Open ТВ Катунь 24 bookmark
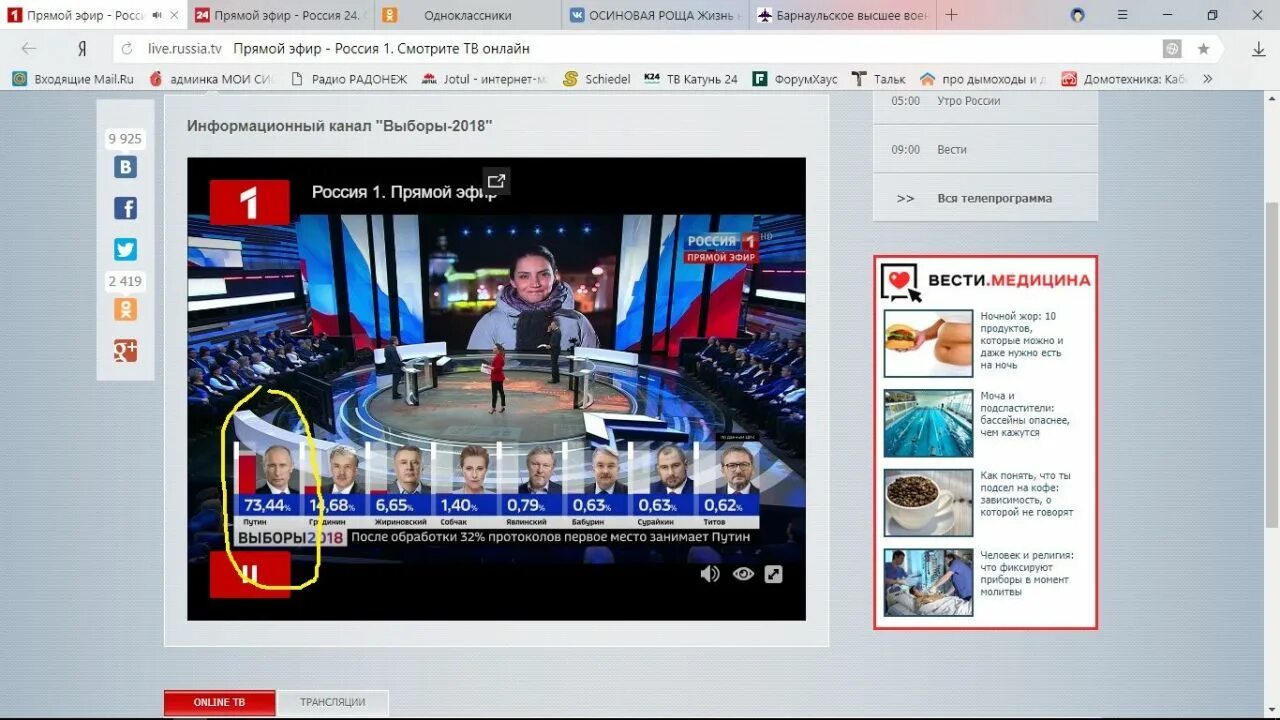Screen dimensions: 1280x720 pyautogui.click(x=691, y=79)
